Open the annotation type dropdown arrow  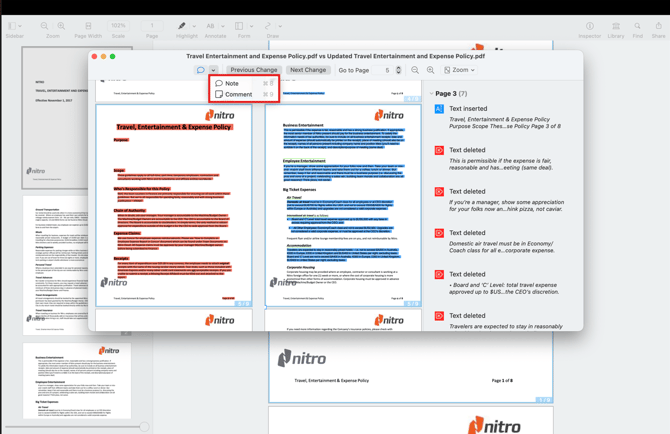pos(213,70)
